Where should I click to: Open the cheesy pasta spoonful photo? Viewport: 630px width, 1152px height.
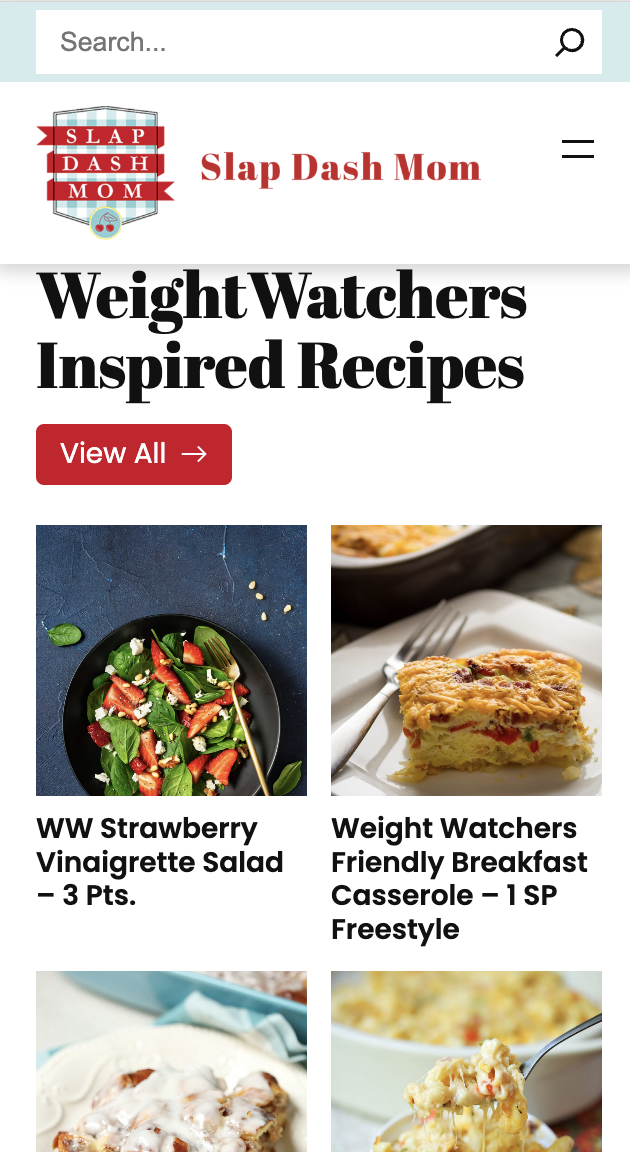pos(466,1062)
